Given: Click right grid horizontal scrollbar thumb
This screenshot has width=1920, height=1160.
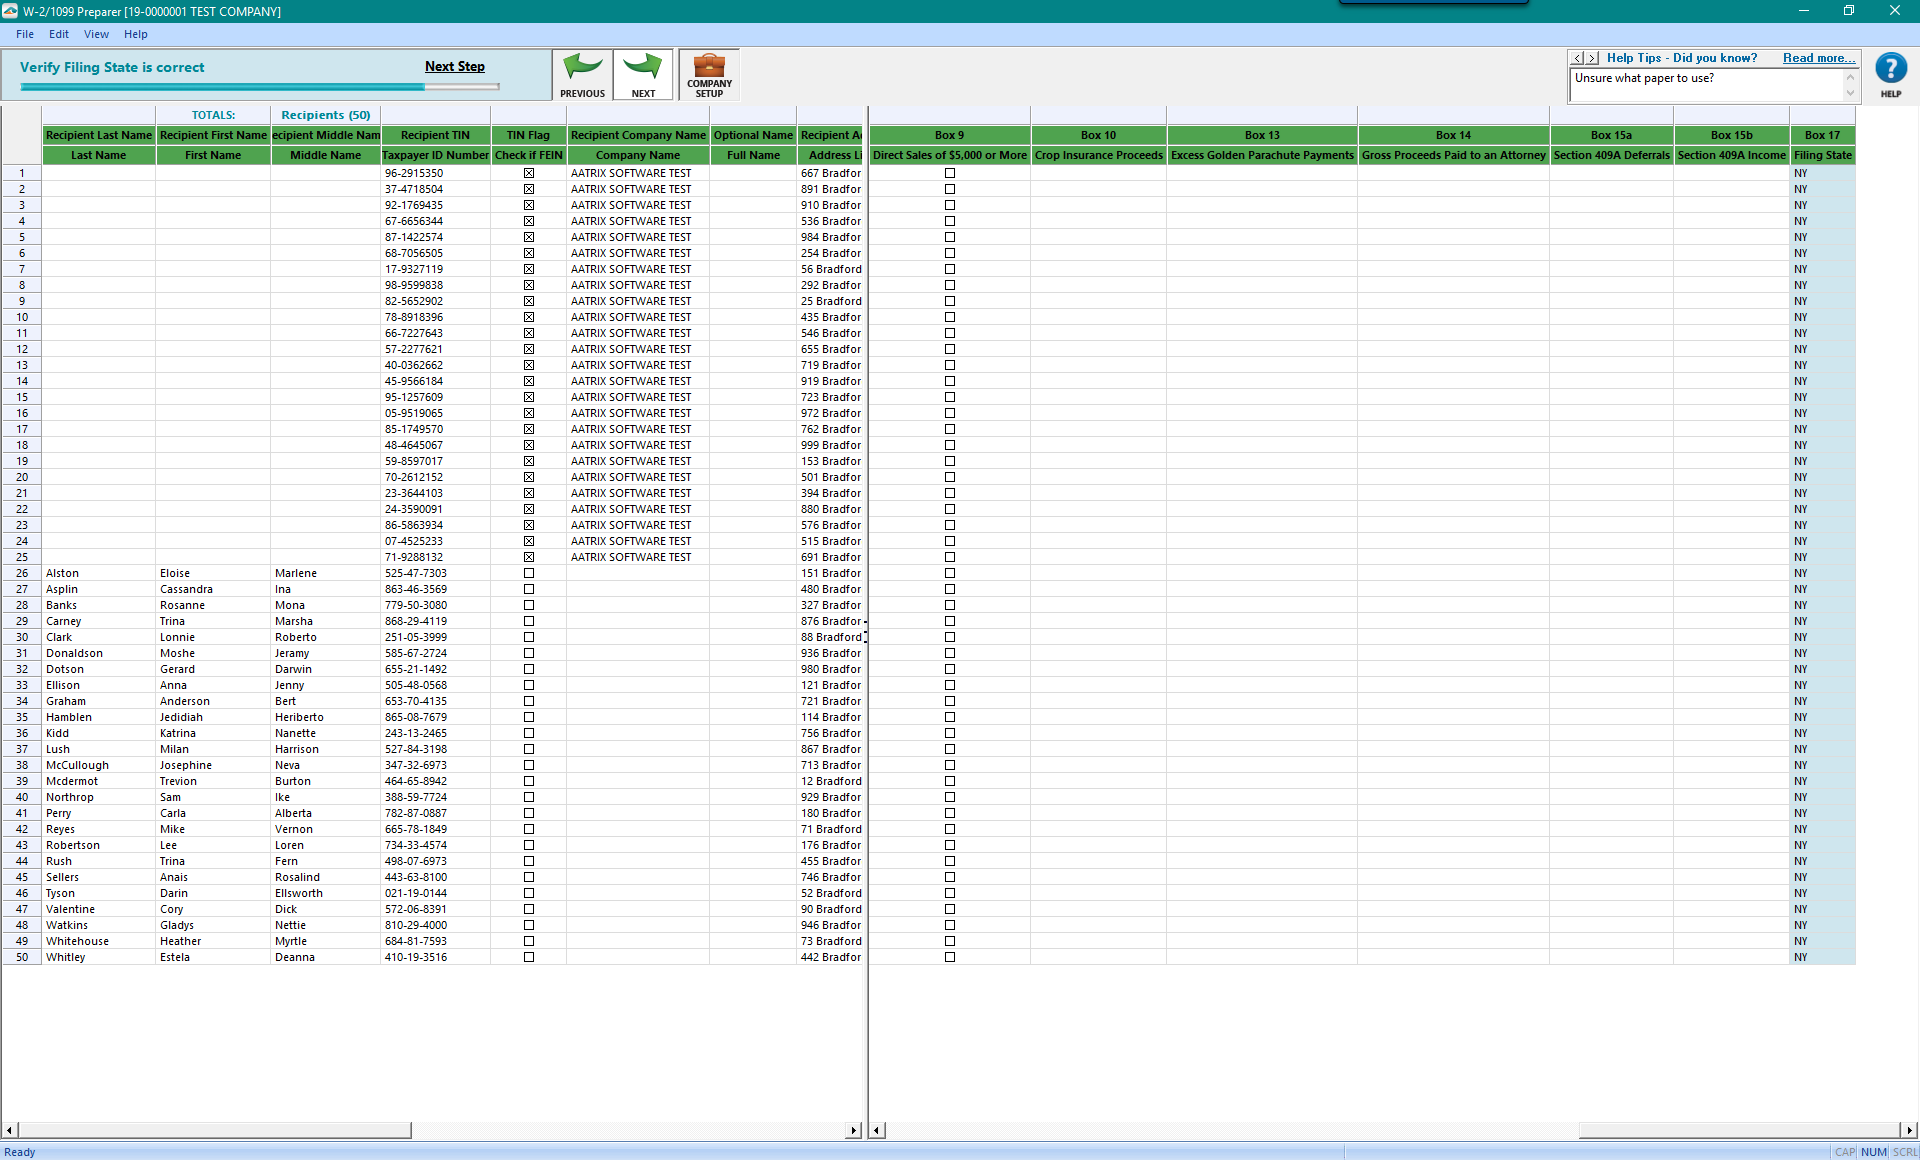Looking at the screenshot, I should point(1738,1130).
